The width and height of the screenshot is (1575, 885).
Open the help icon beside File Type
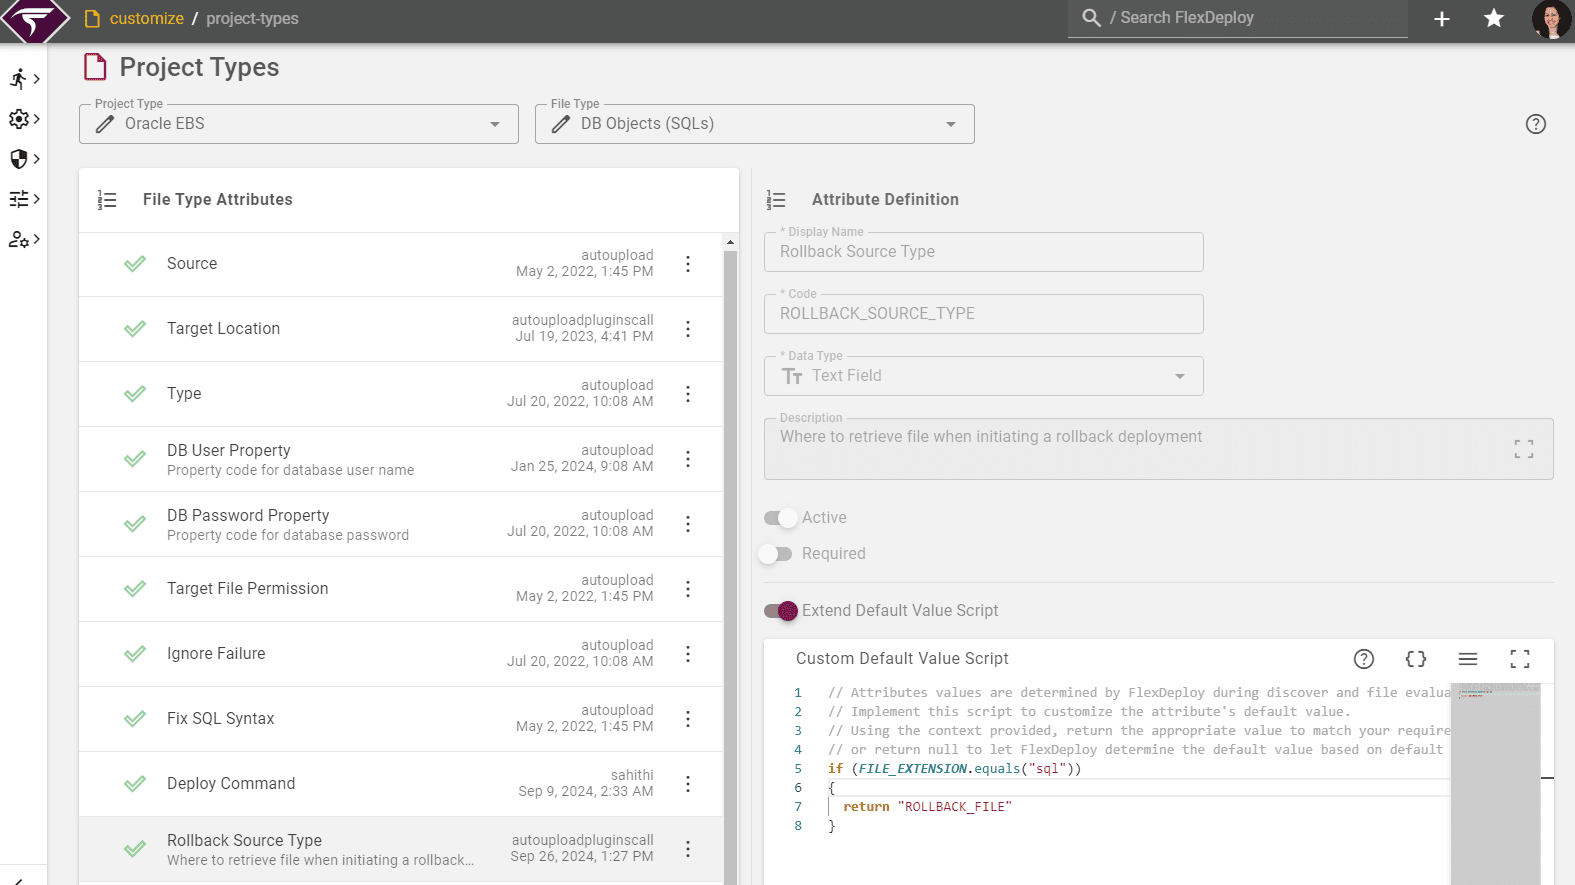[x=1536, y=124]
